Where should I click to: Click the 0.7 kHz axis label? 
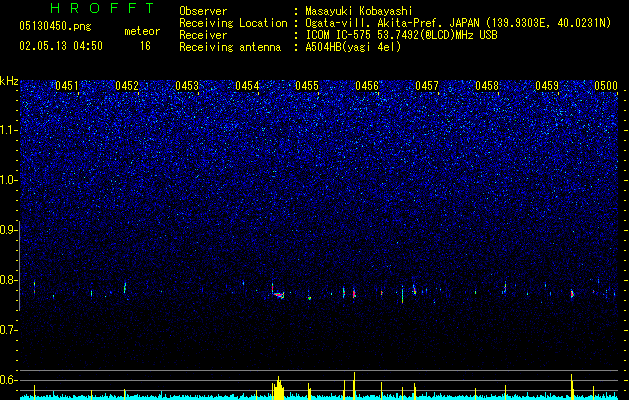pyautogui.click(x=9, y=330)
